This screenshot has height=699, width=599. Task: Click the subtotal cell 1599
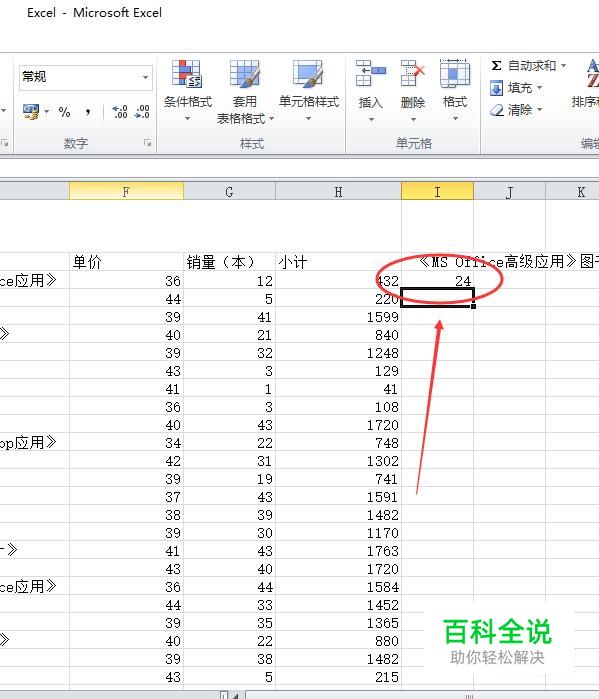[338, 317]
